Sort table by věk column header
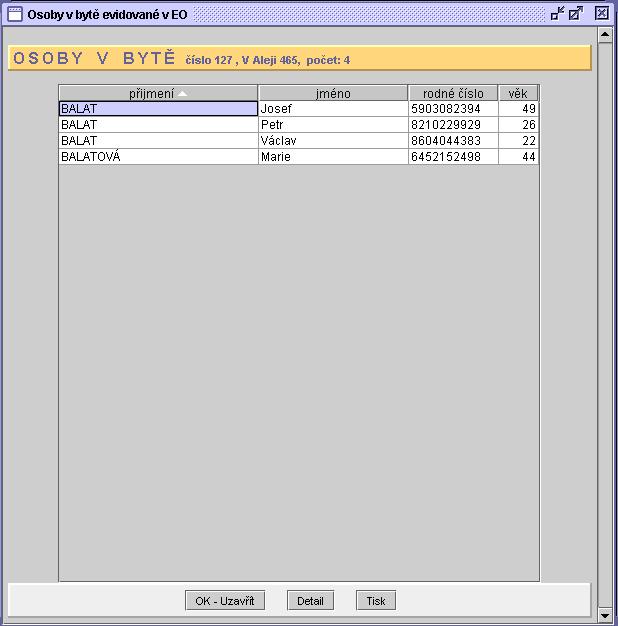The height and width of the screenshot is (626, 618). coord(518,93)
